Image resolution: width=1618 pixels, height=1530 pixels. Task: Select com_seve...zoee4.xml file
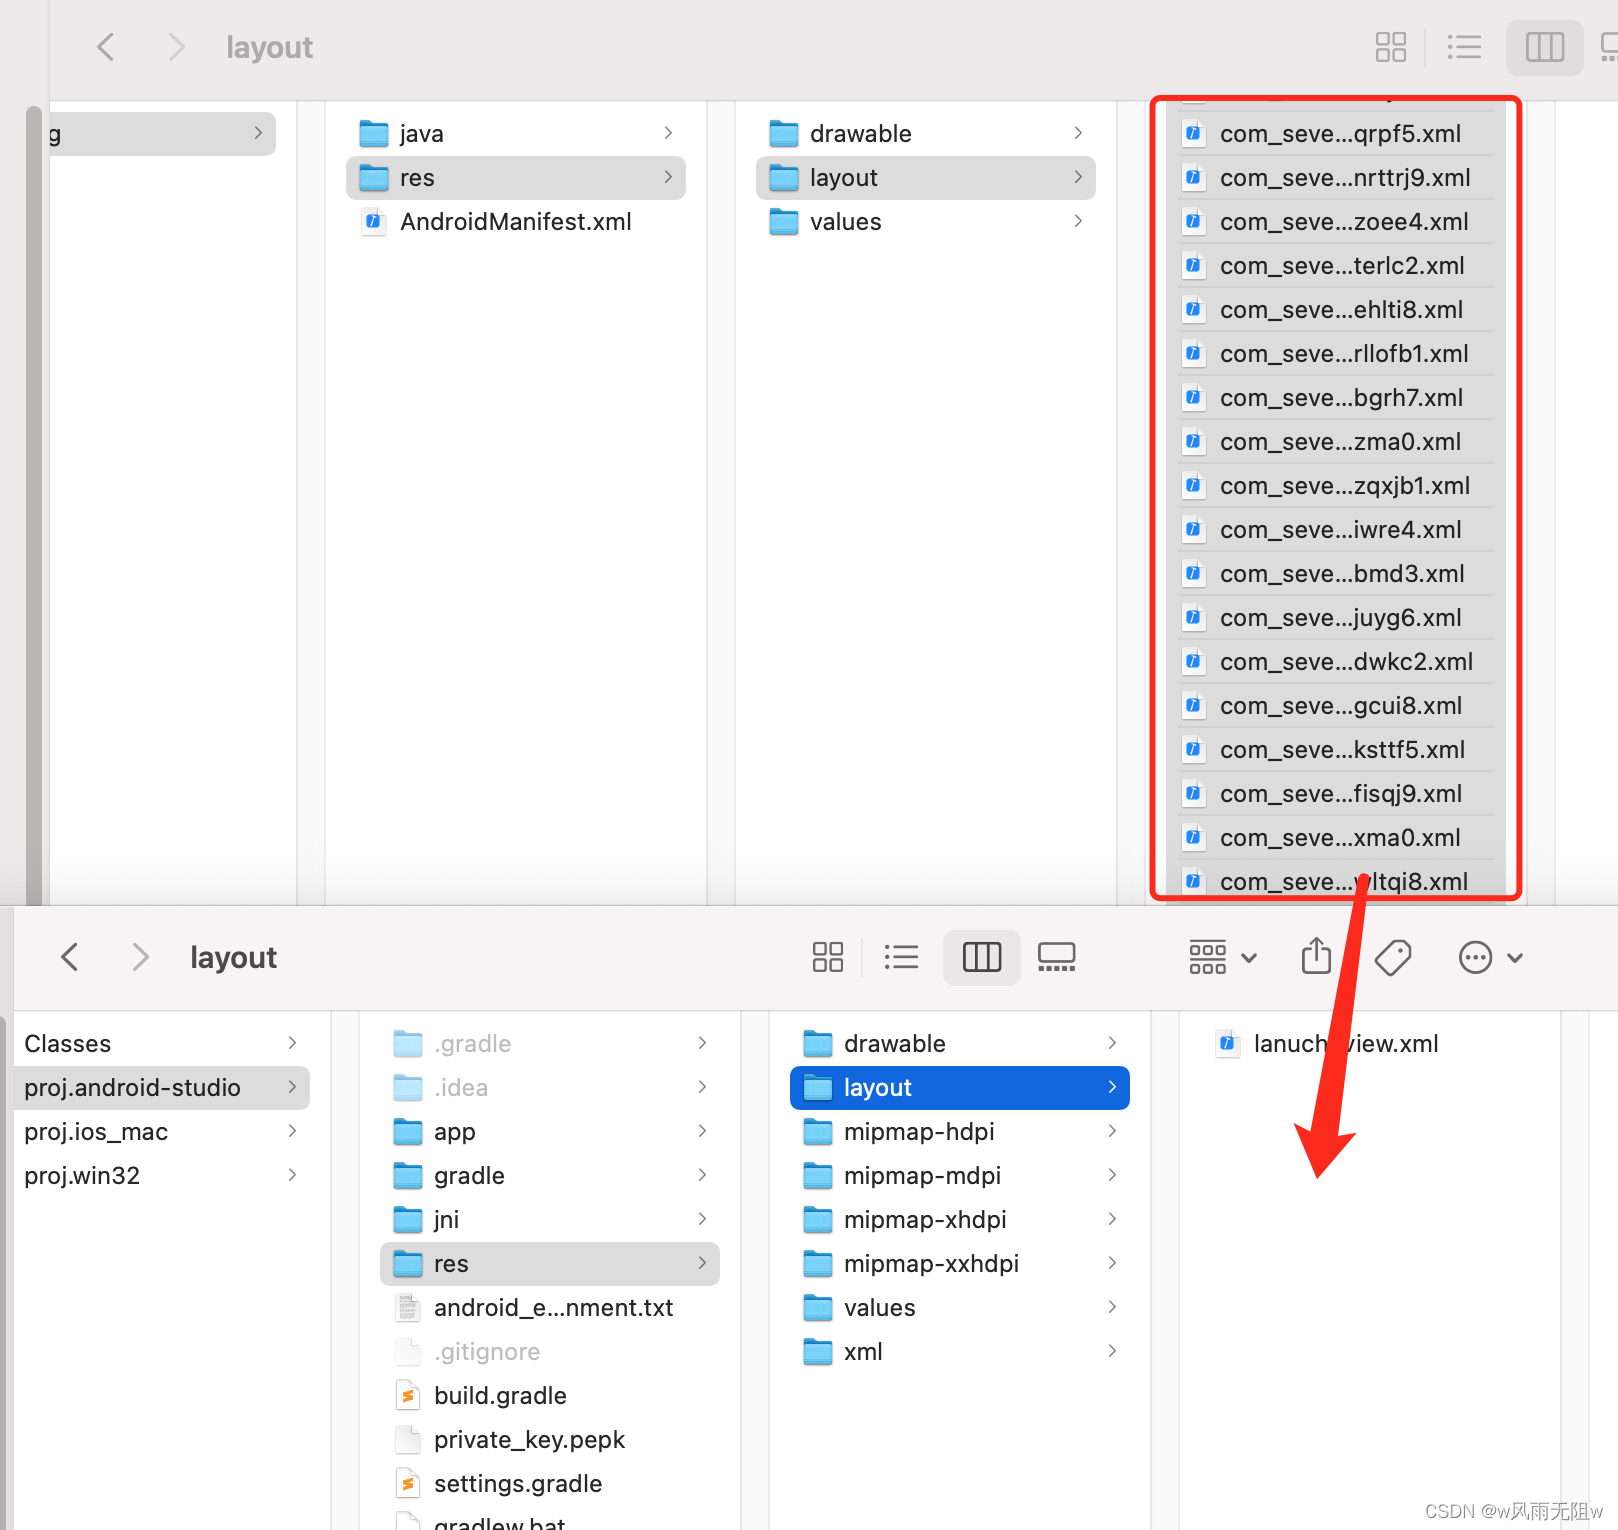pyautogui.click(x=1336, y=221)
